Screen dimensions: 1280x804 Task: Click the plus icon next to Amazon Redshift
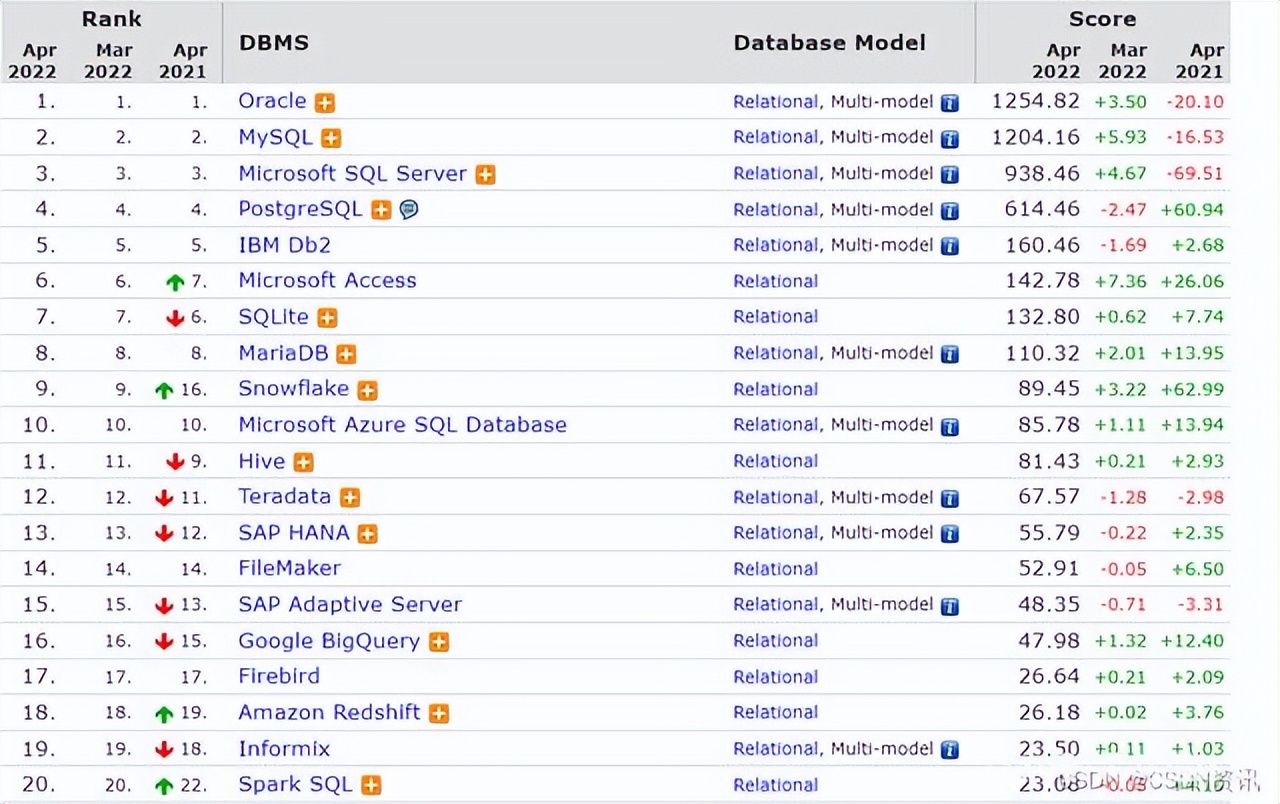439,714
